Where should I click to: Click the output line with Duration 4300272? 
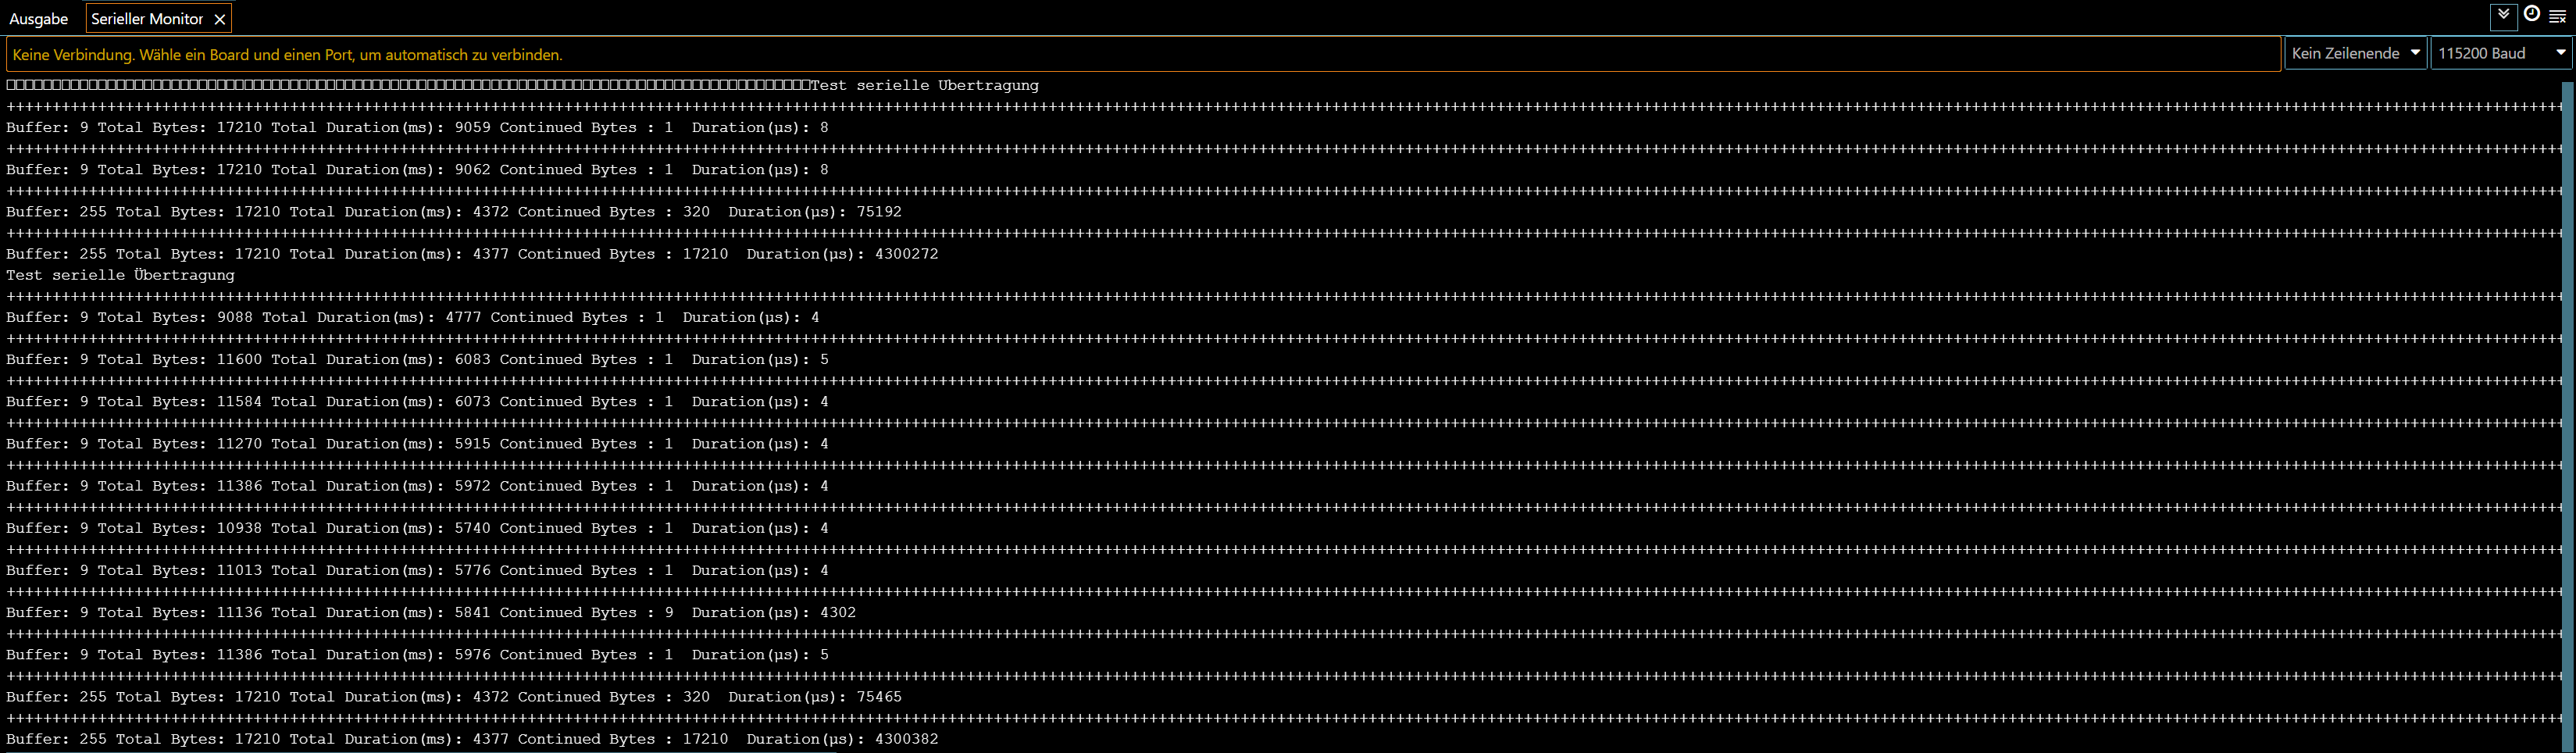[471, 254]
